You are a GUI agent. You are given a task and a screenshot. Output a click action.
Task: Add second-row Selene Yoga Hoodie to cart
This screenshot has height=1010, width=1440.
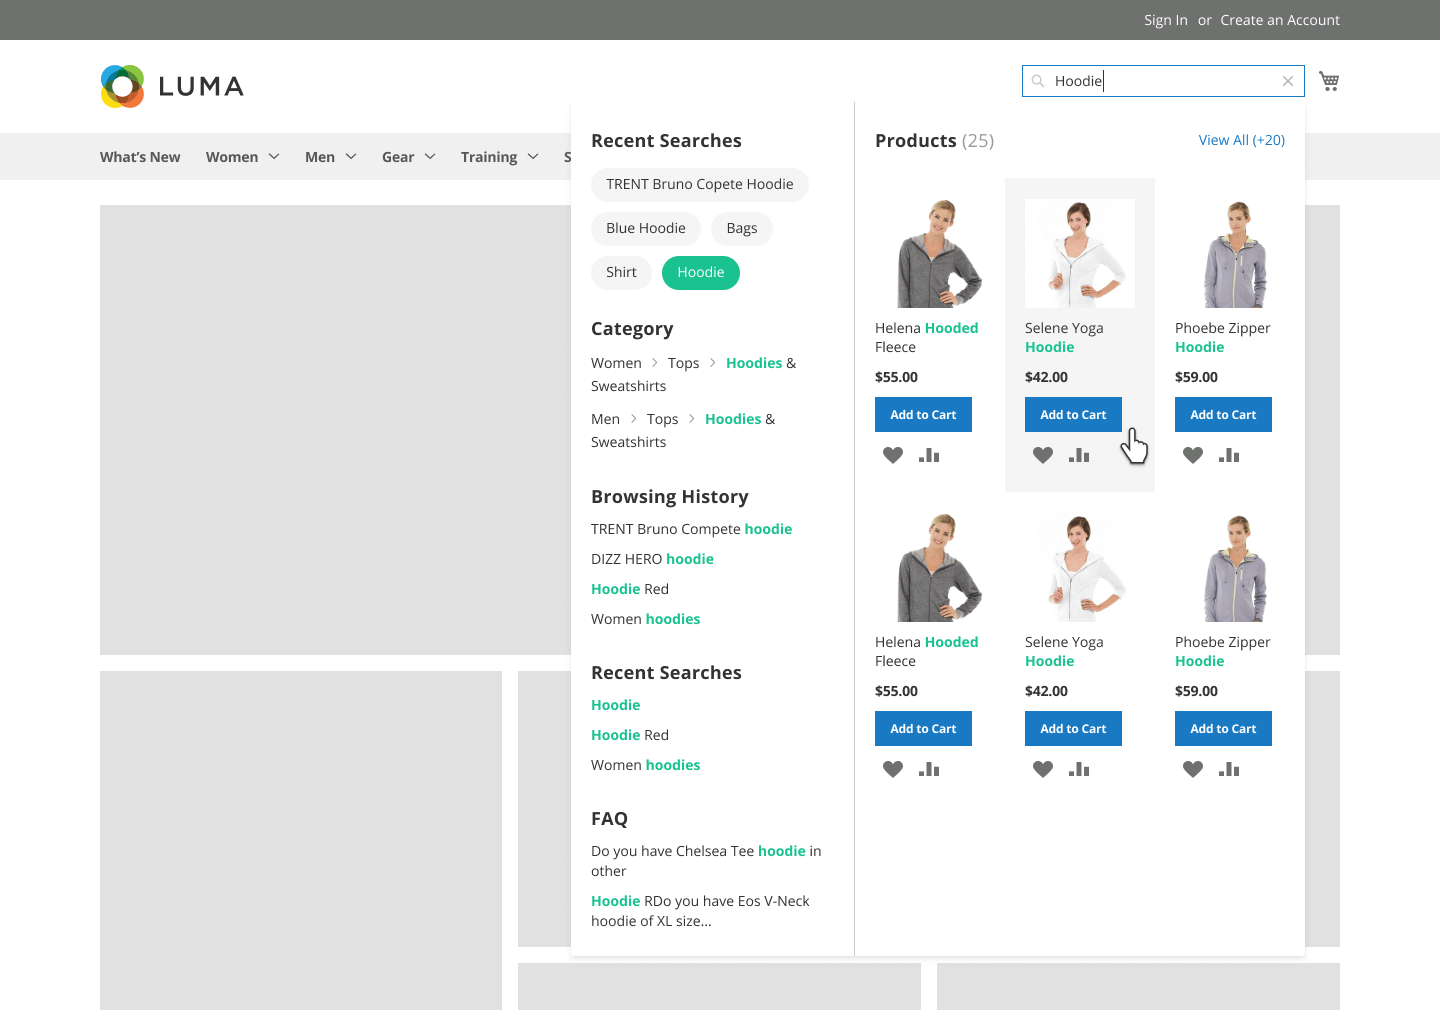(x=1073, y=729)
